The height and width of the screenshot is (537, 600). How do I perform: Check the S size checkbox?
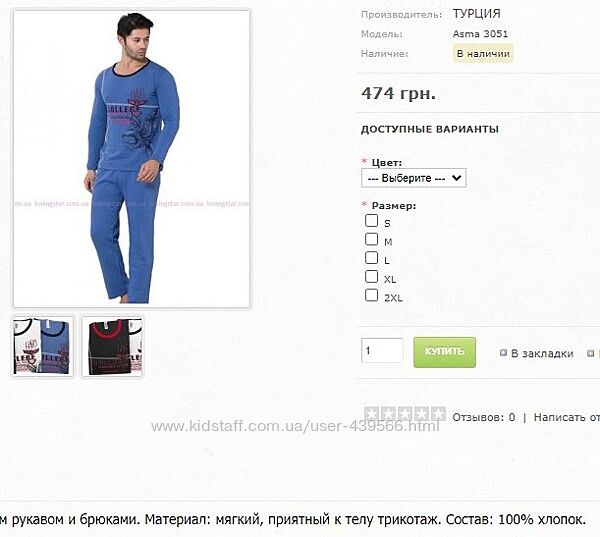pos(371,221)
